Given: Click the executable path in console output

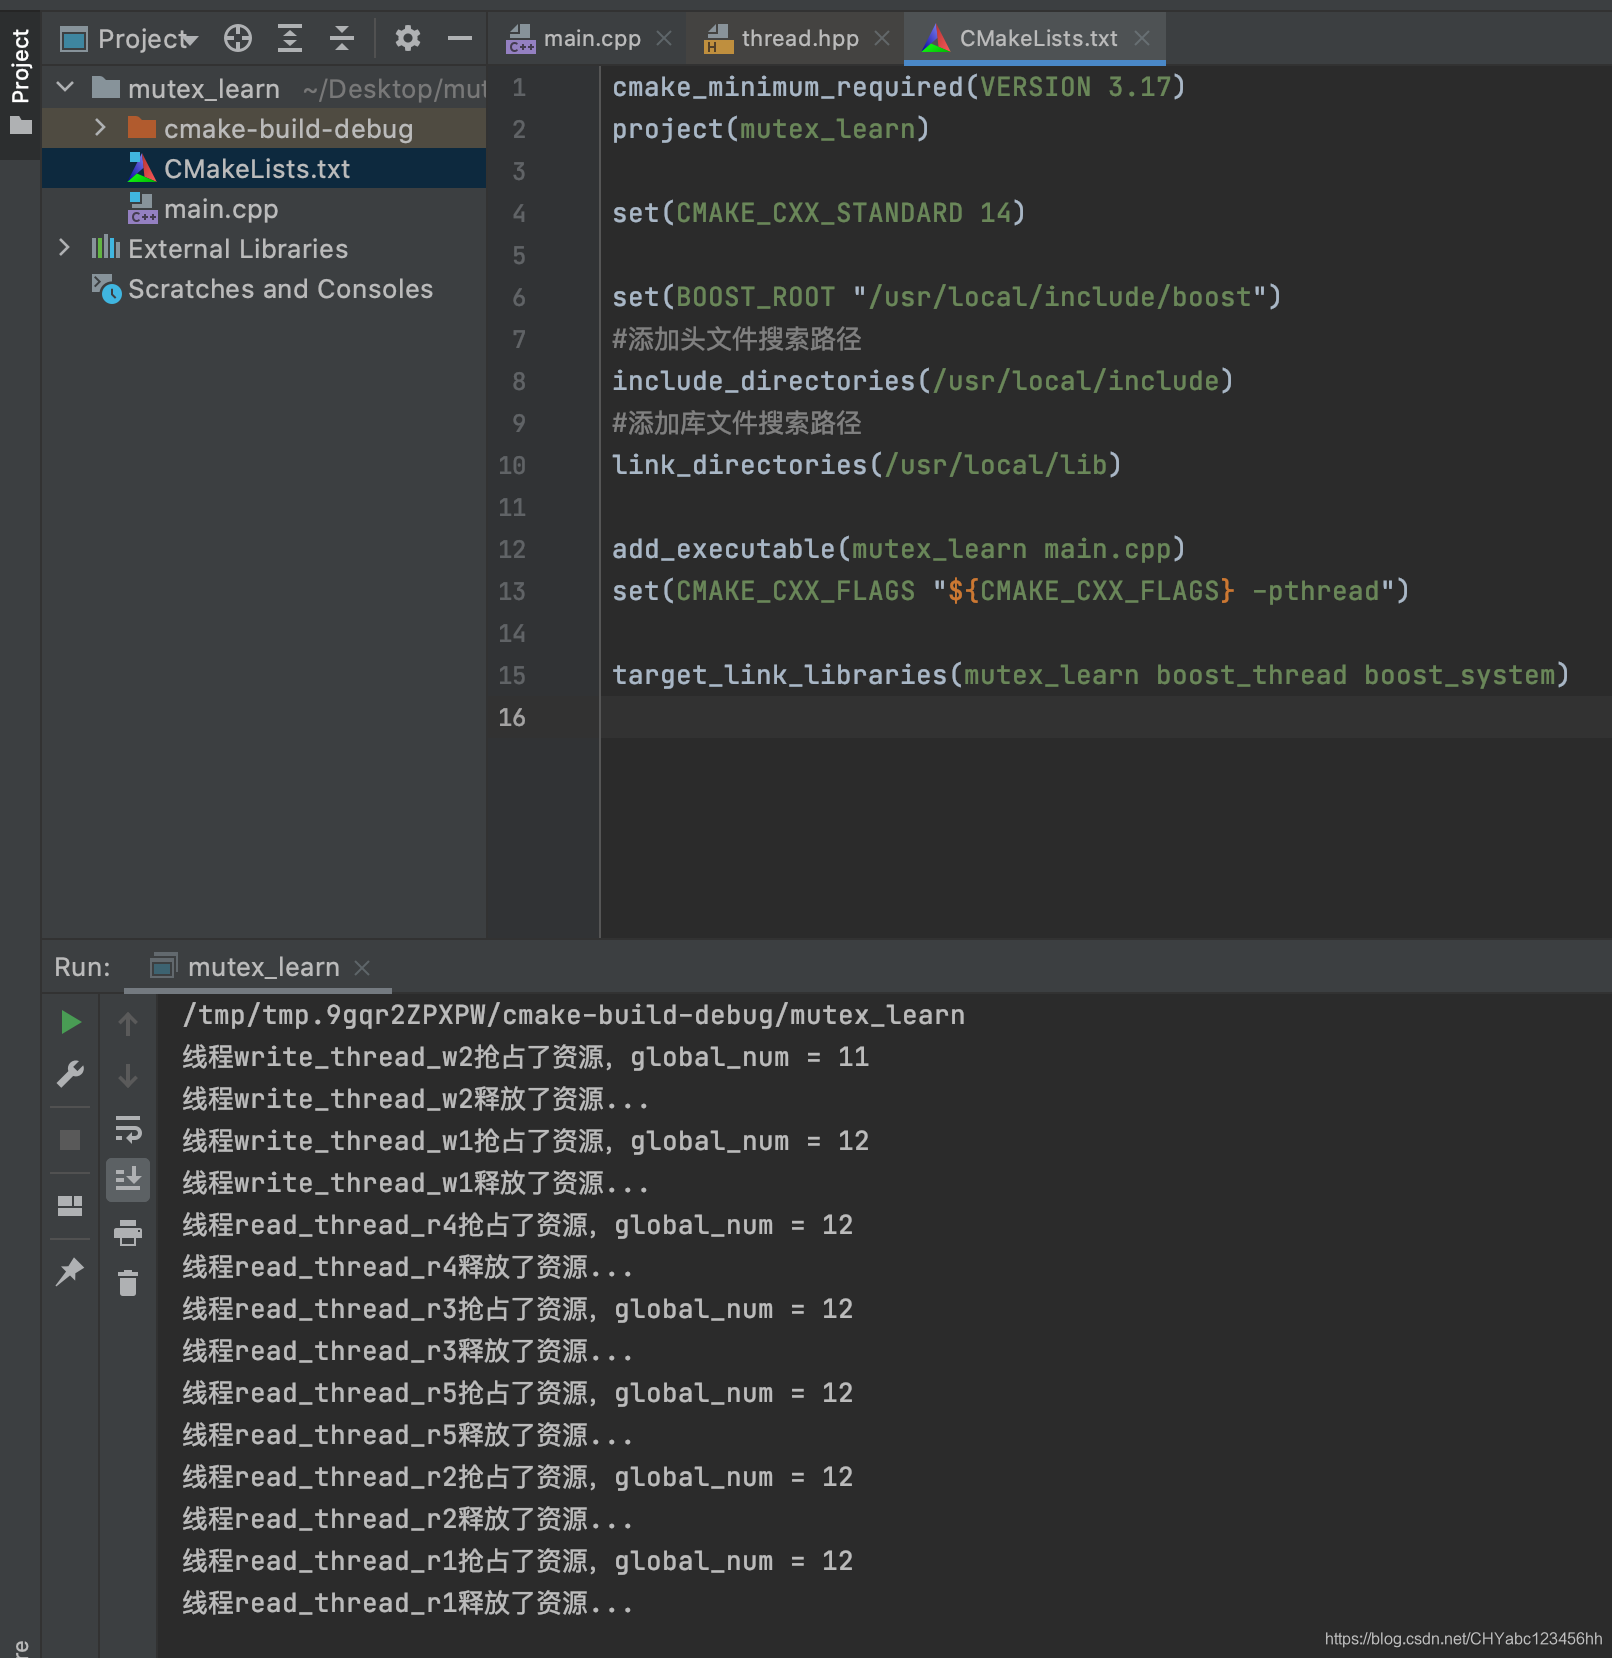Looking at the screenshot, I should (574, 1015).
